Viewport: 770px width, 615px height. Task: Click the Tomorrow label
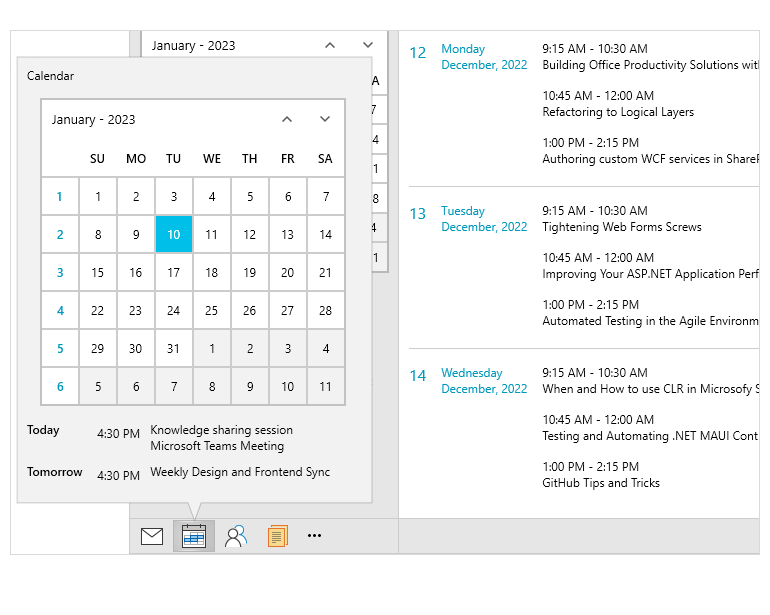point(55,472)
